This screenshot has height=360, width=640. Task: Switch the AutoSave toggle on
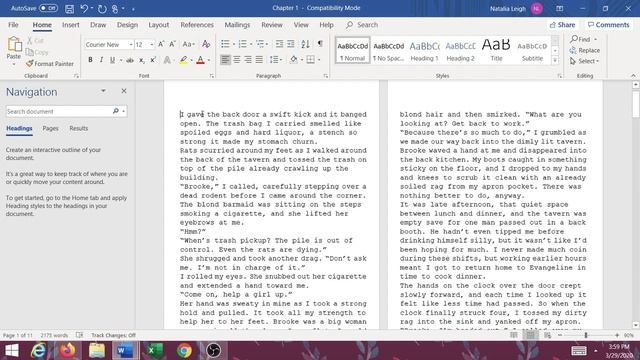pos(48,8)
